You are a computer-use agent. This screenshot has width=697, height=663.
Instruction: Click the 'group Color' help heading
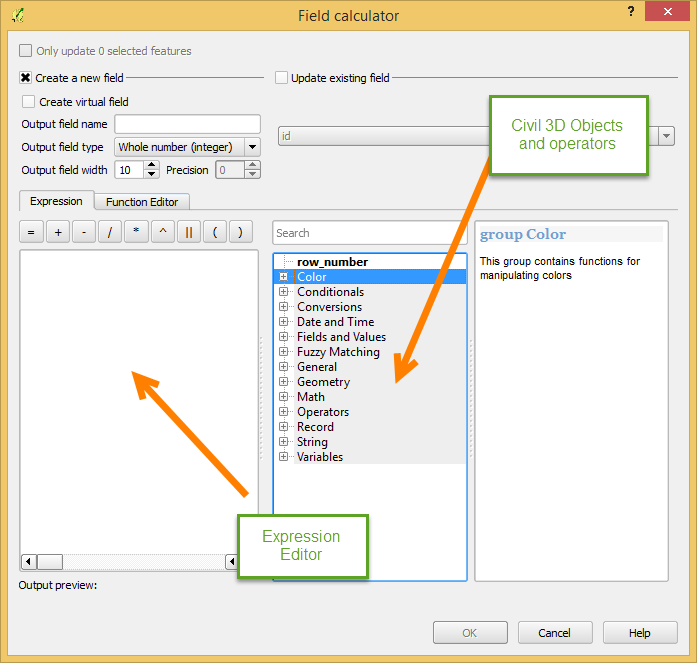tap(523, 234)
